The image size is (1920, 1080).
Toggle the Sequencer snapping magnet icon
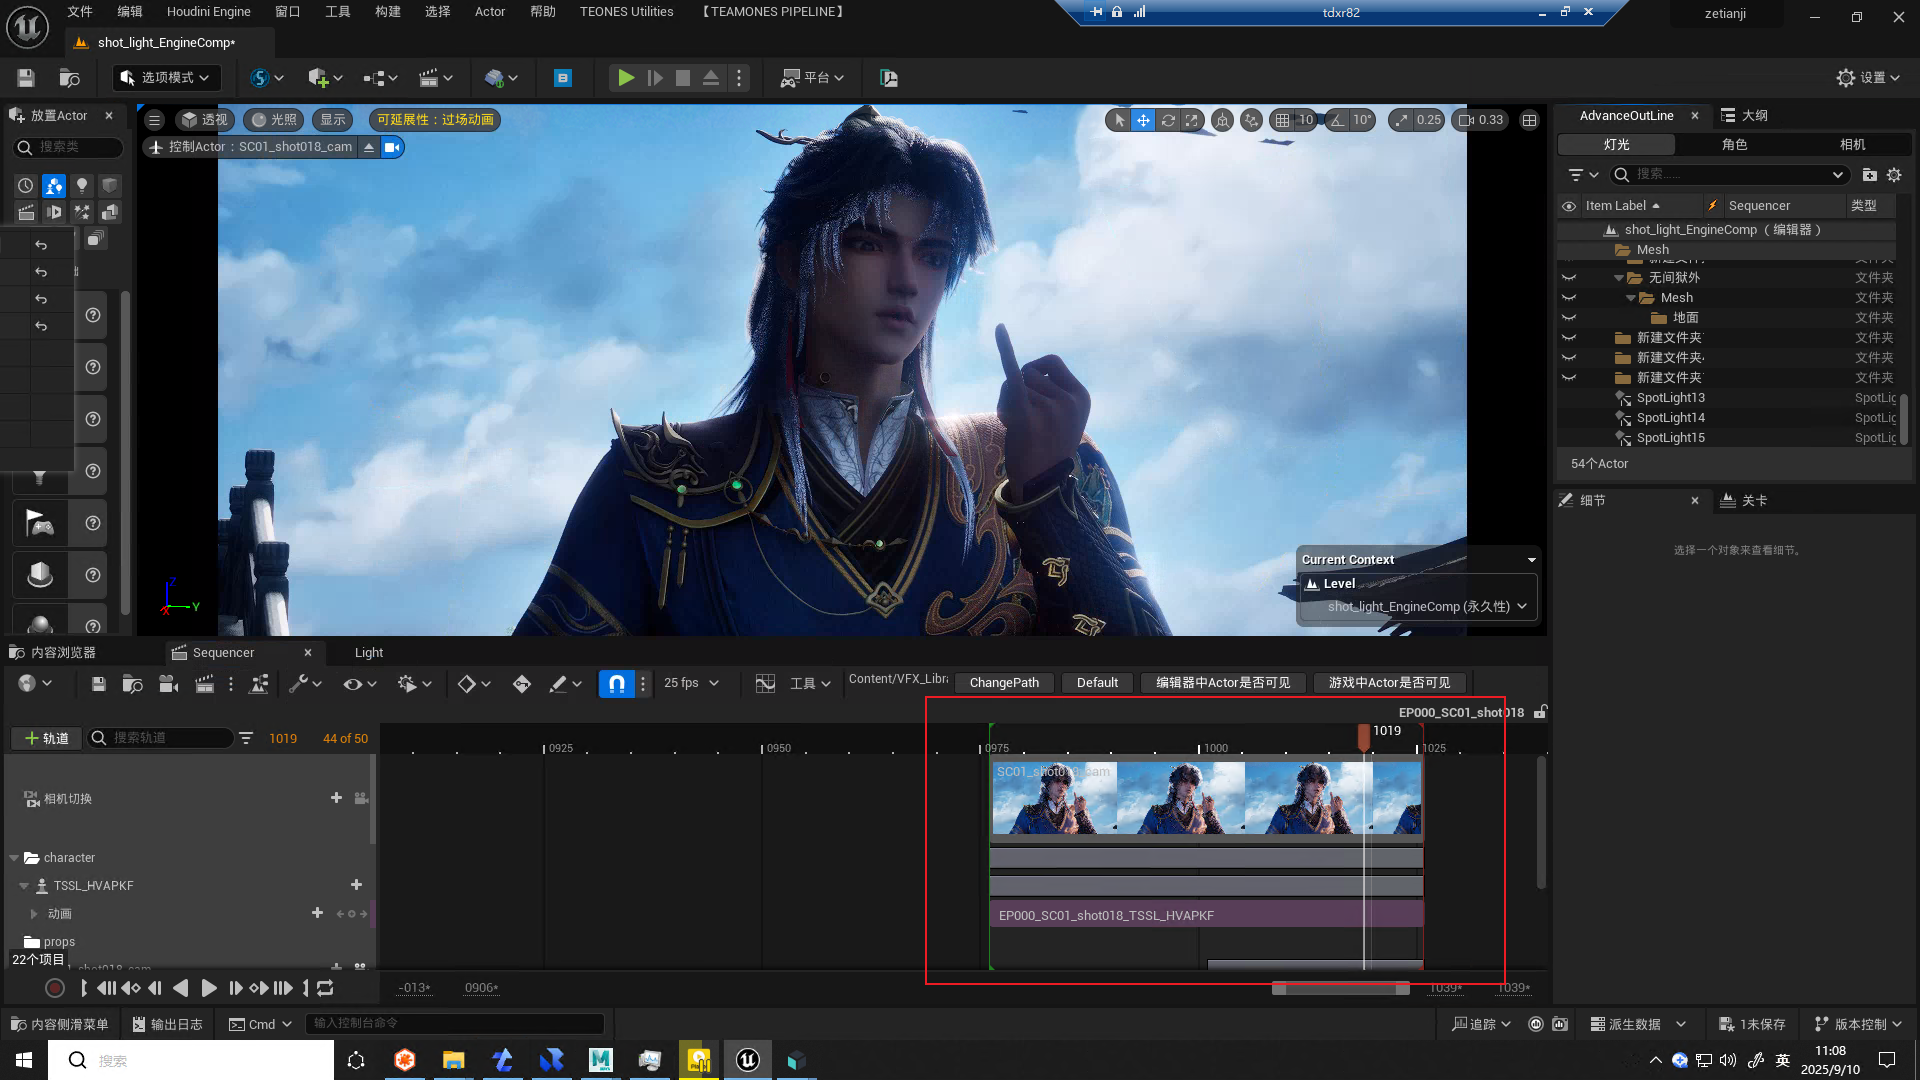point(616,683)
